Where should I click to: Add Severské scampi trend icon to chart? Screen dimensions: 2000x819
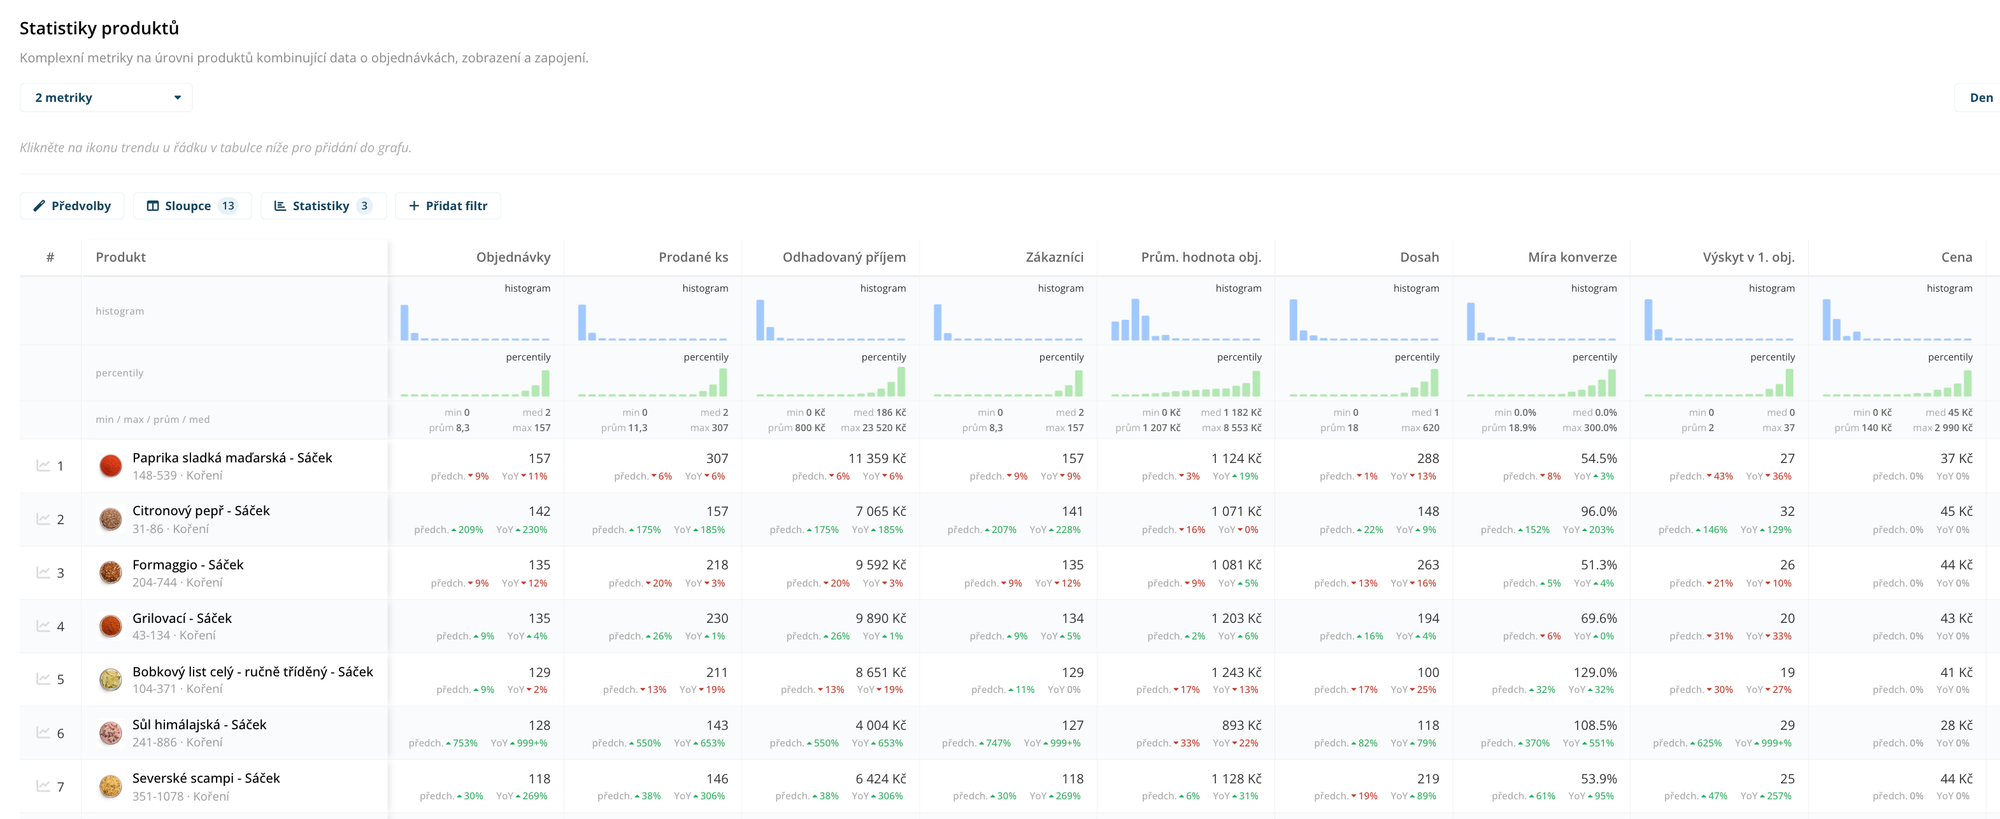tap(43, 786)
